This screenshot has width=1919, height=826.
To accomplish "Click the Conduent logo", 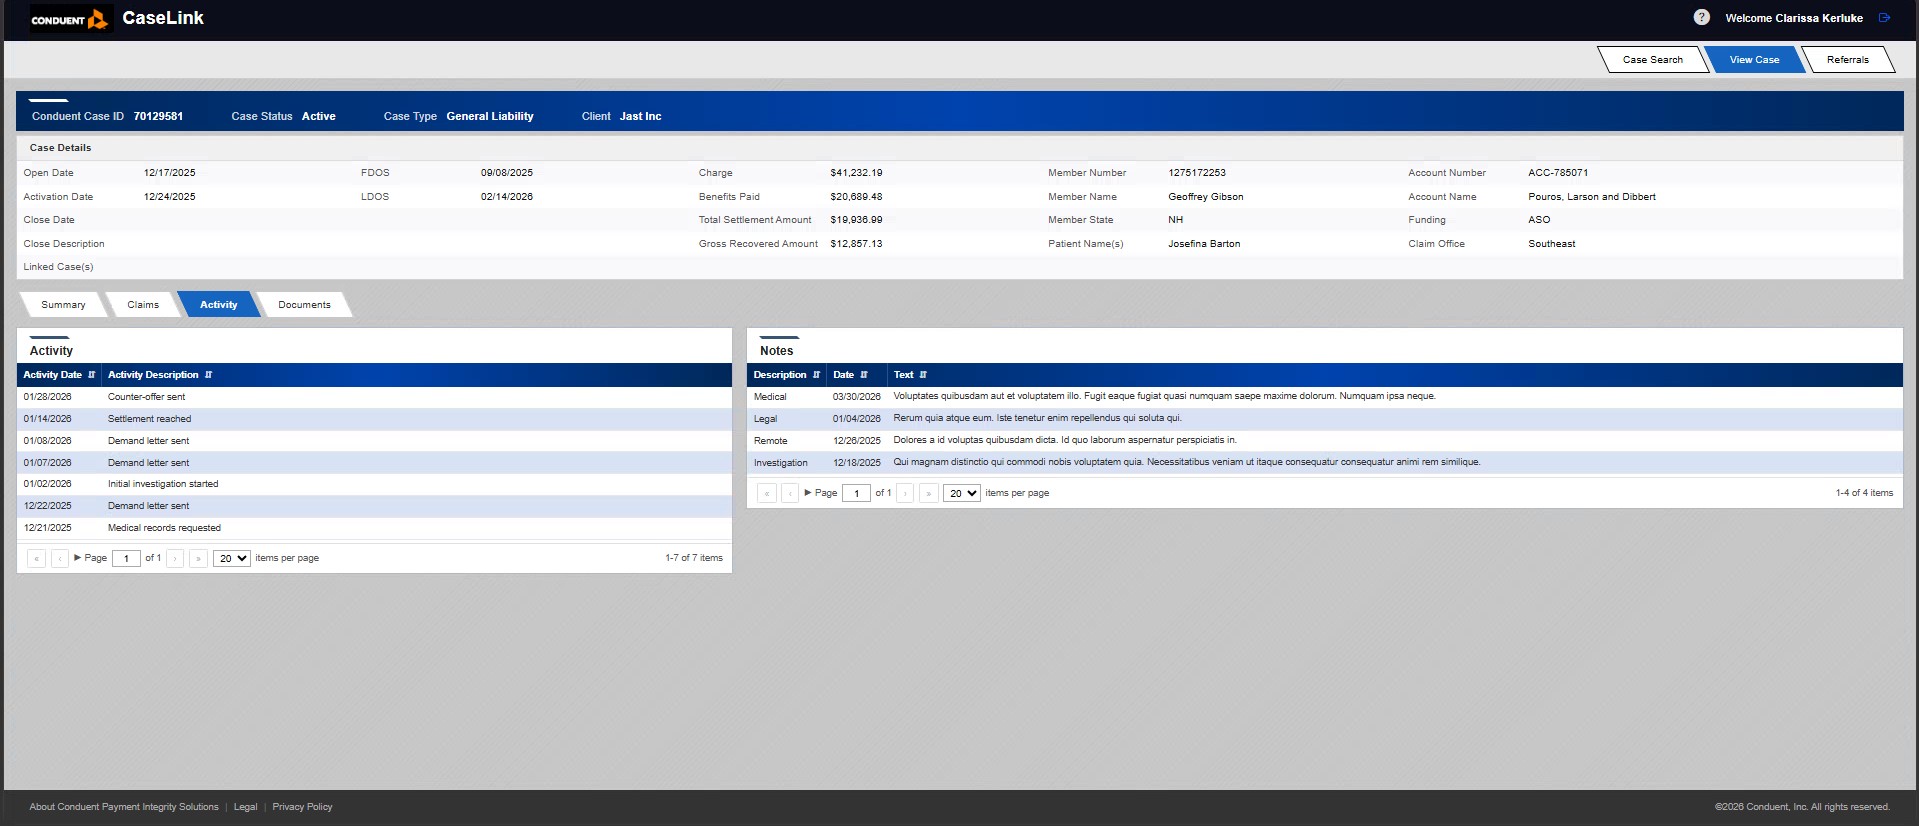I will [69, 19].
